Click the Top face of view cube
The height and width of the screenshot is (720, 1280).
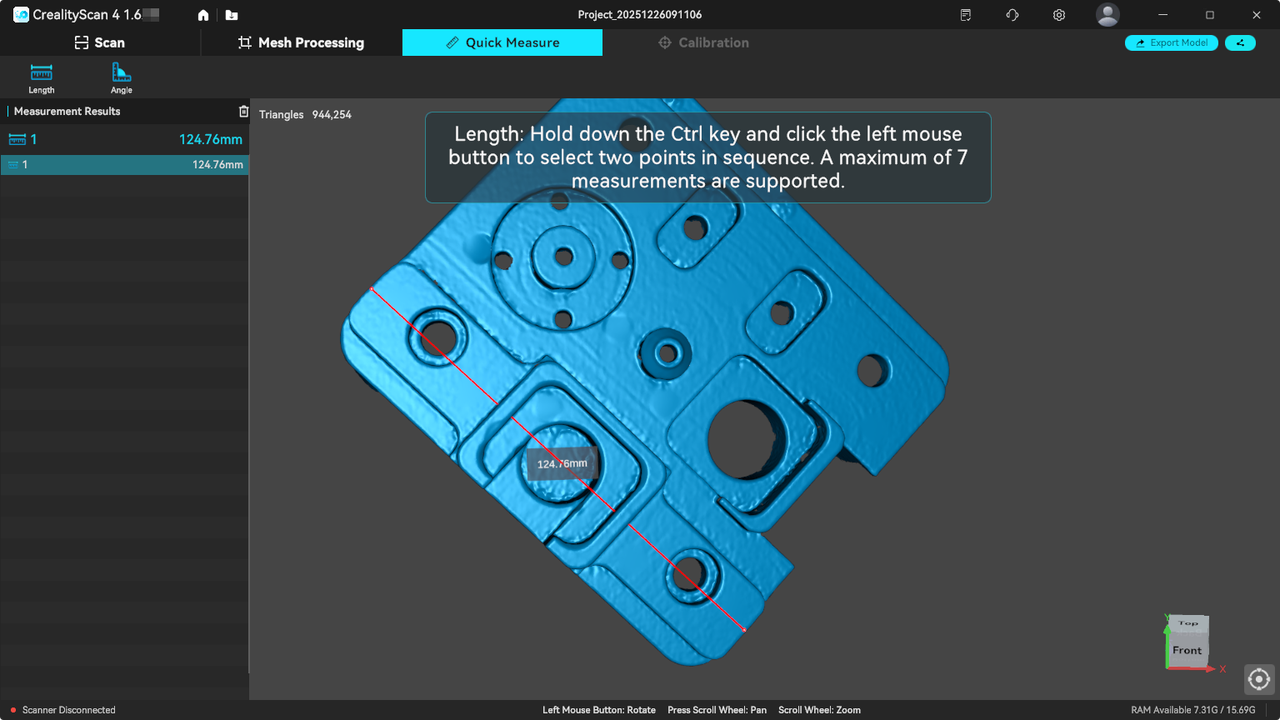(x=1188, y=623)
